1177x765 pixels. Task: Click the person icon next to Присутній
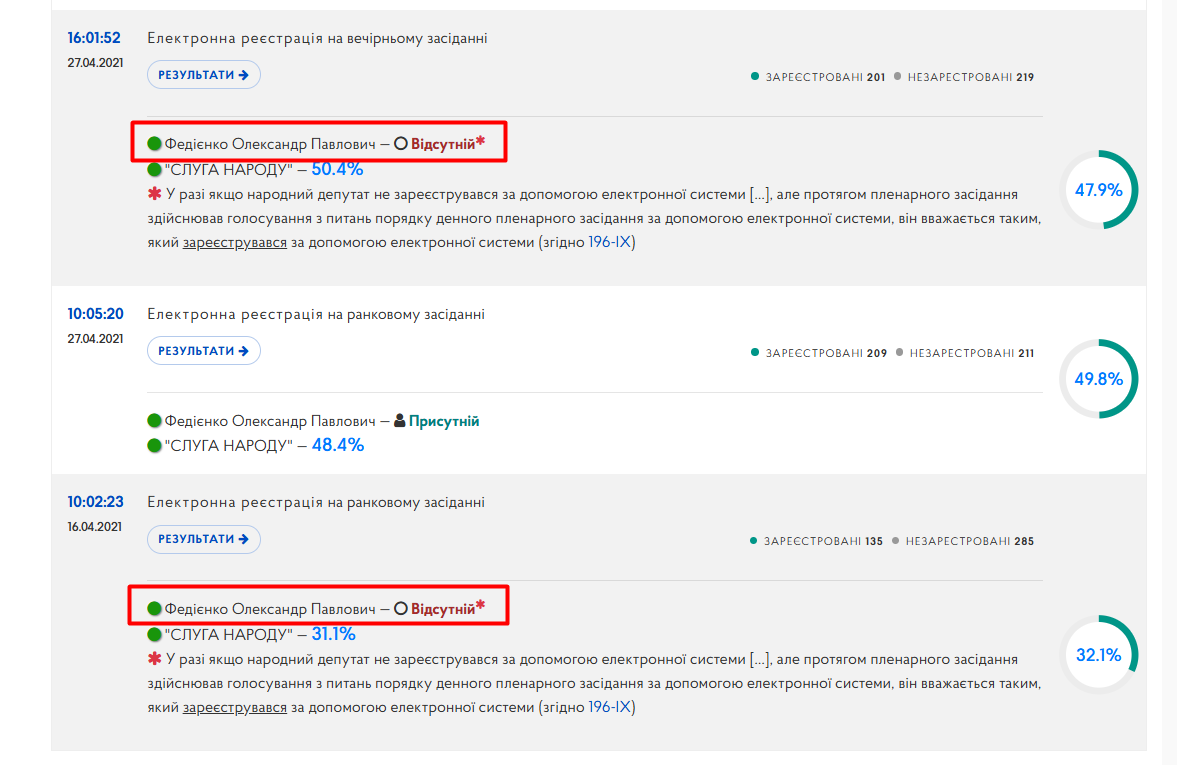click(400, 420)
